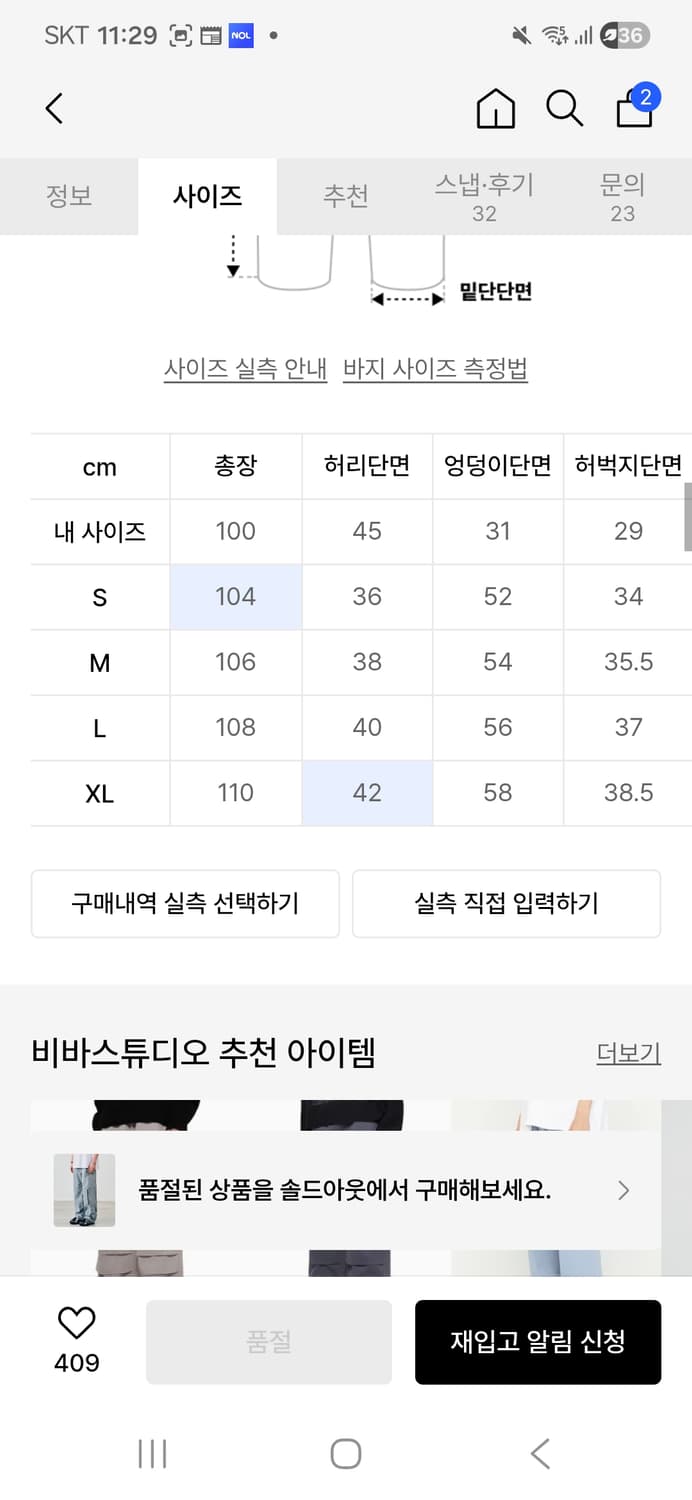This screenshot has width=692, height=1500.
Task: Open the NOL icon in the status bar
Action: pos(240,33)
